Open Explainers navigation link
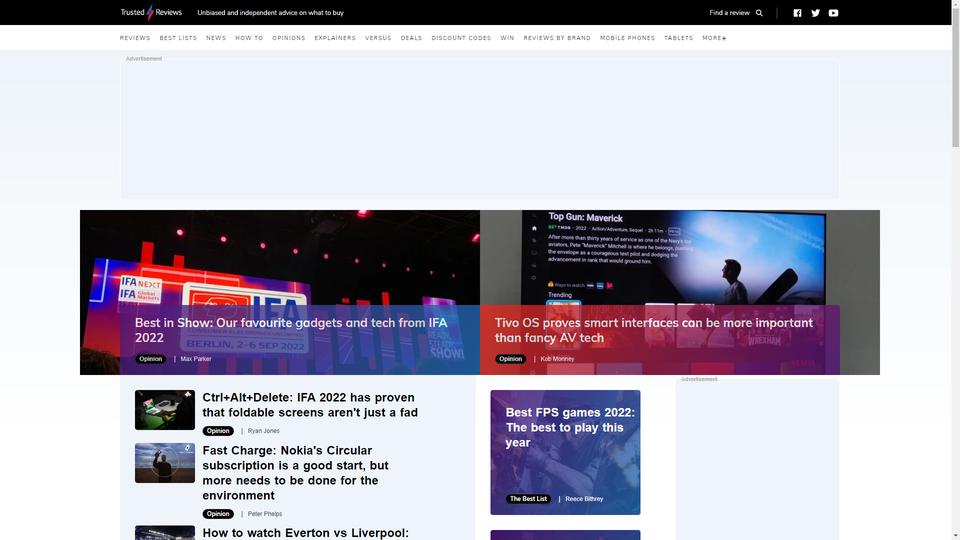960x540 pixels. point(335,38)
